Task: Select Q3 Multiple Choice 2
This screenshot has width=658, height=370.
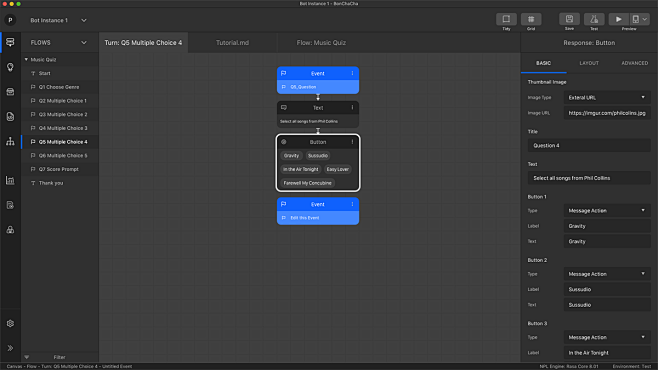Action: (x=60, y=115)
